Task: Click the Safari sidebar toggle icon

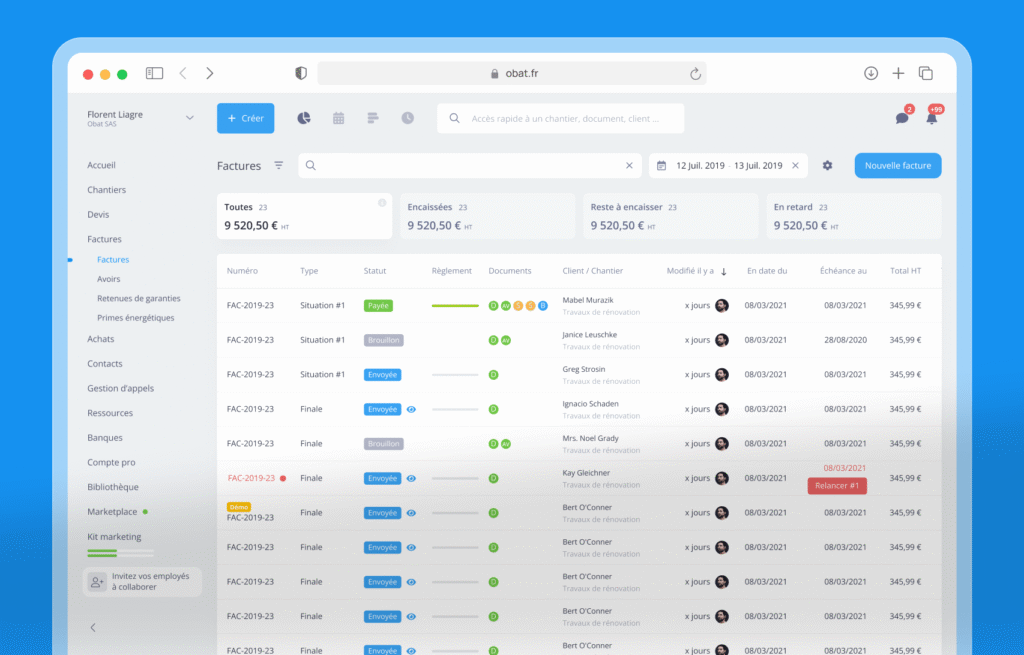Action: coord(154,73)
